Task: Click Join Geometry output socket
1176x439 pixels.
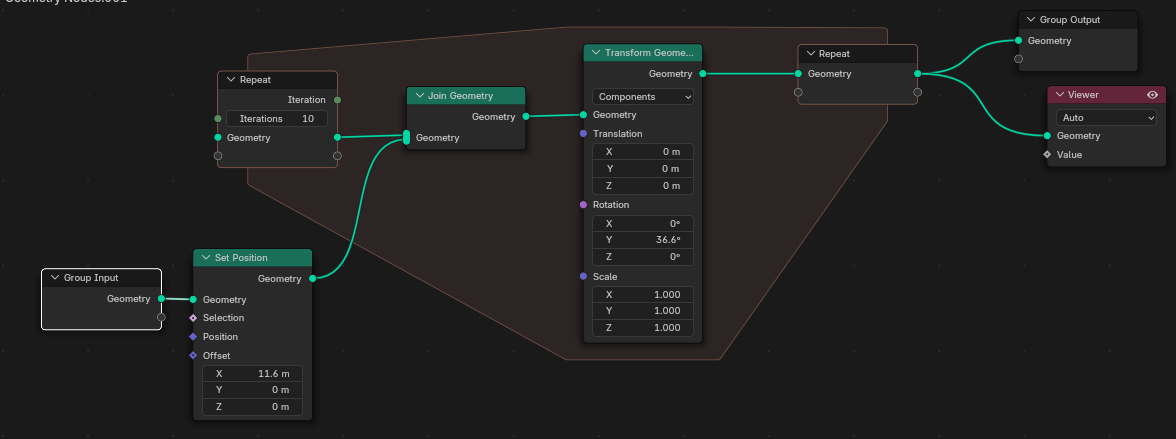Action: tap(525, 116)
